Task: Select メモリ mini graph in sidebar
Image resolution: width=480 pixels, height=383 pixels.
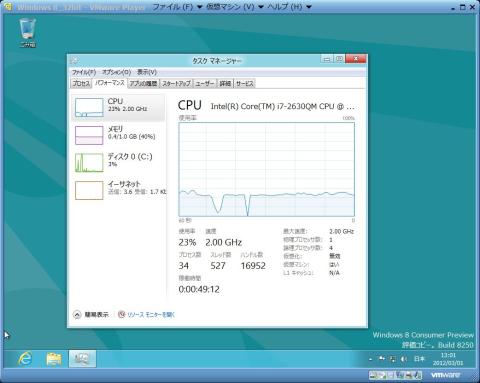Action: point(89,135)
